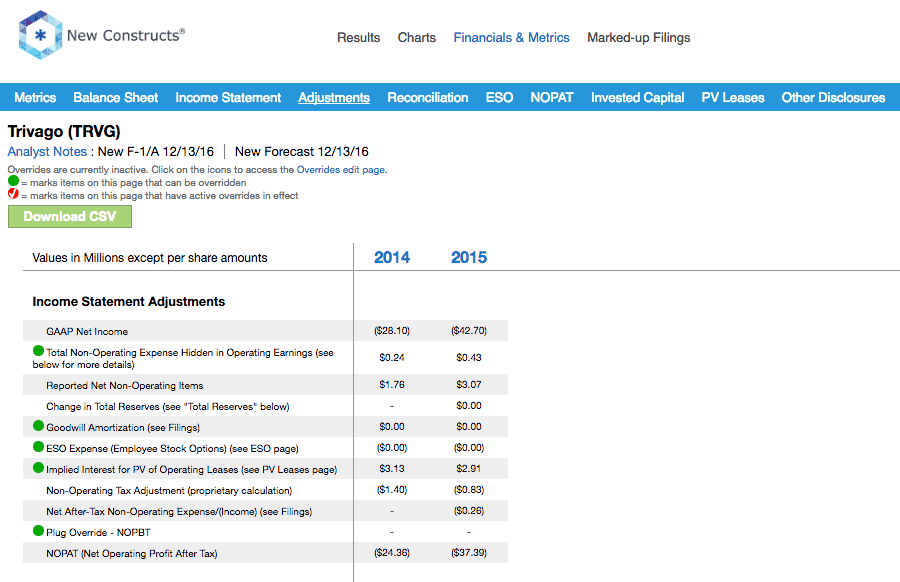
Task: Select the 2015 column header
Action: (x=469, y=257)
